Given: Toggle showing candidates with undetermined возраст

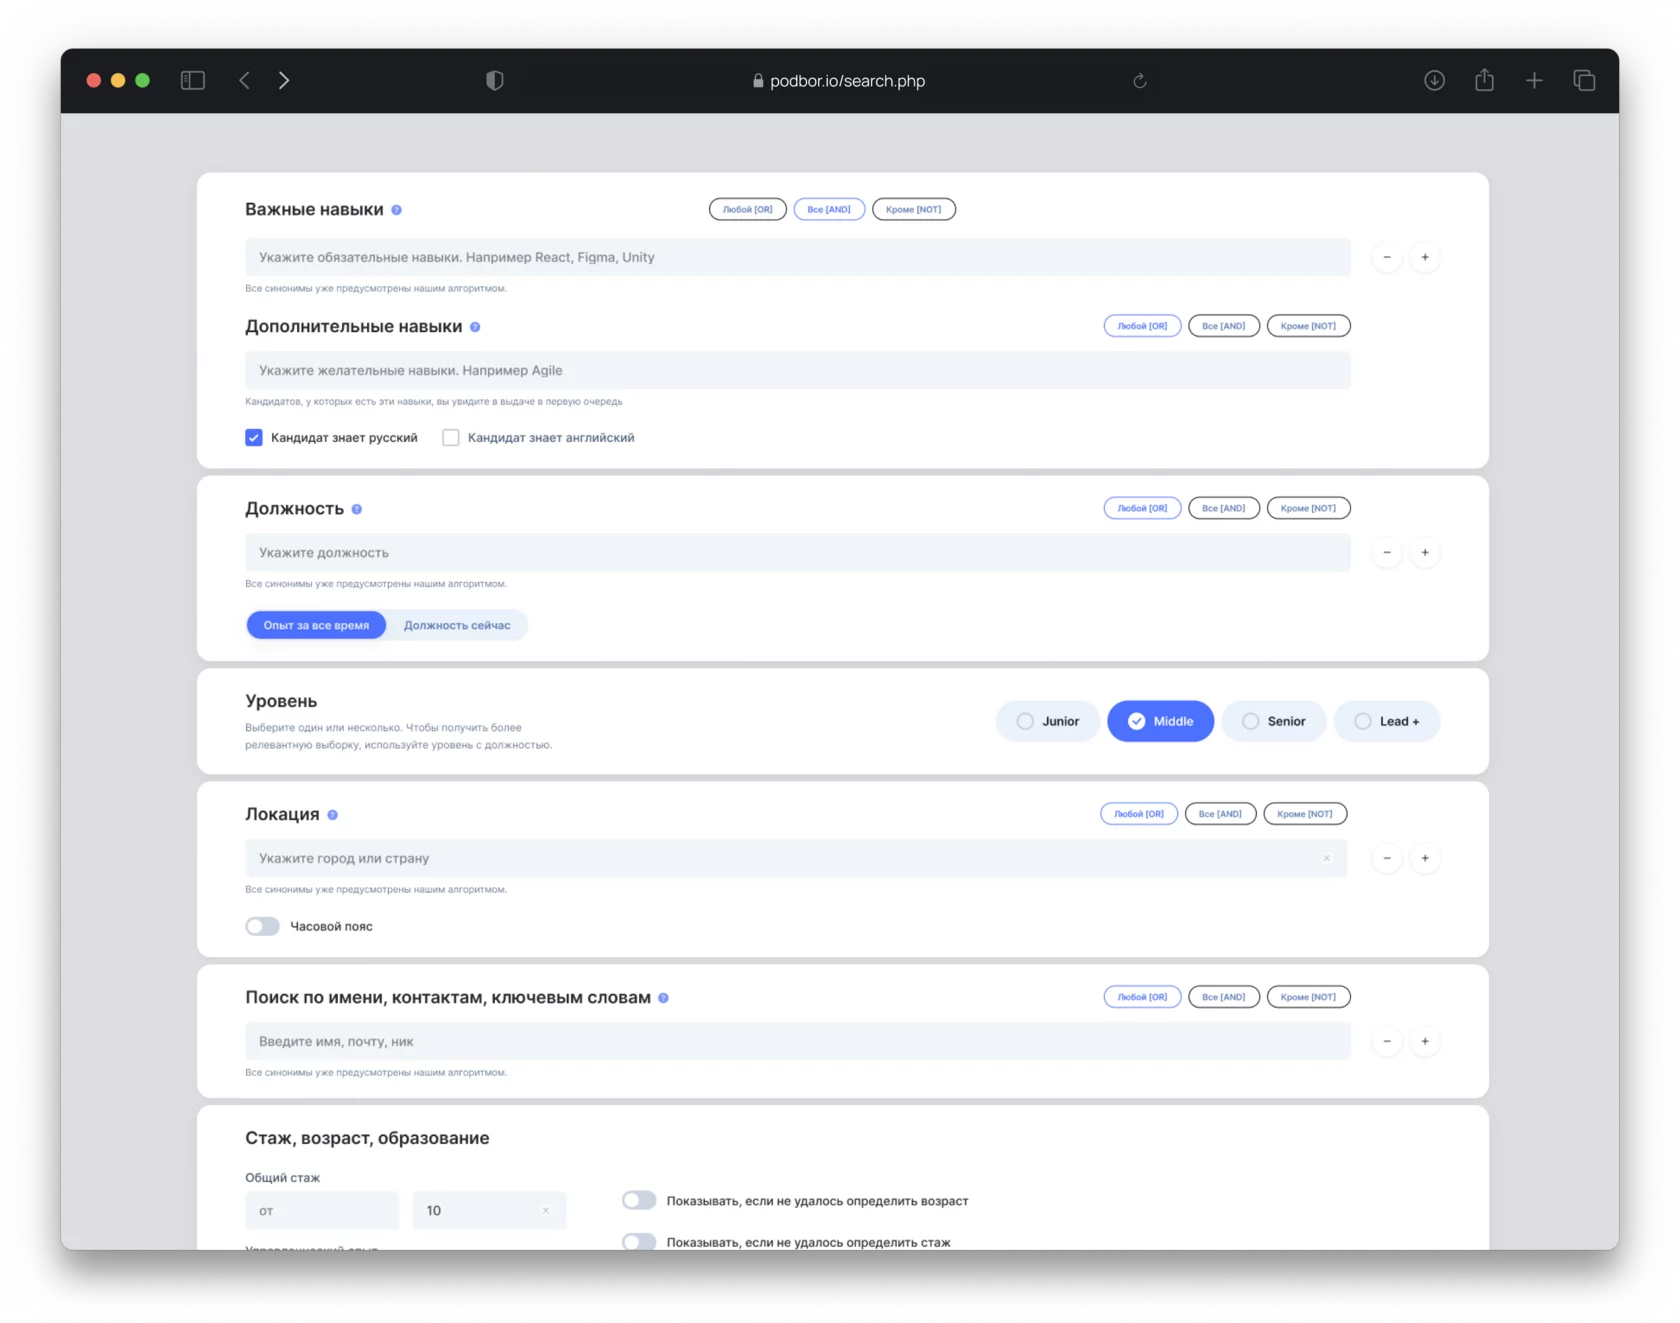Looking at the screenshot, I should [x=639, y=1200].
